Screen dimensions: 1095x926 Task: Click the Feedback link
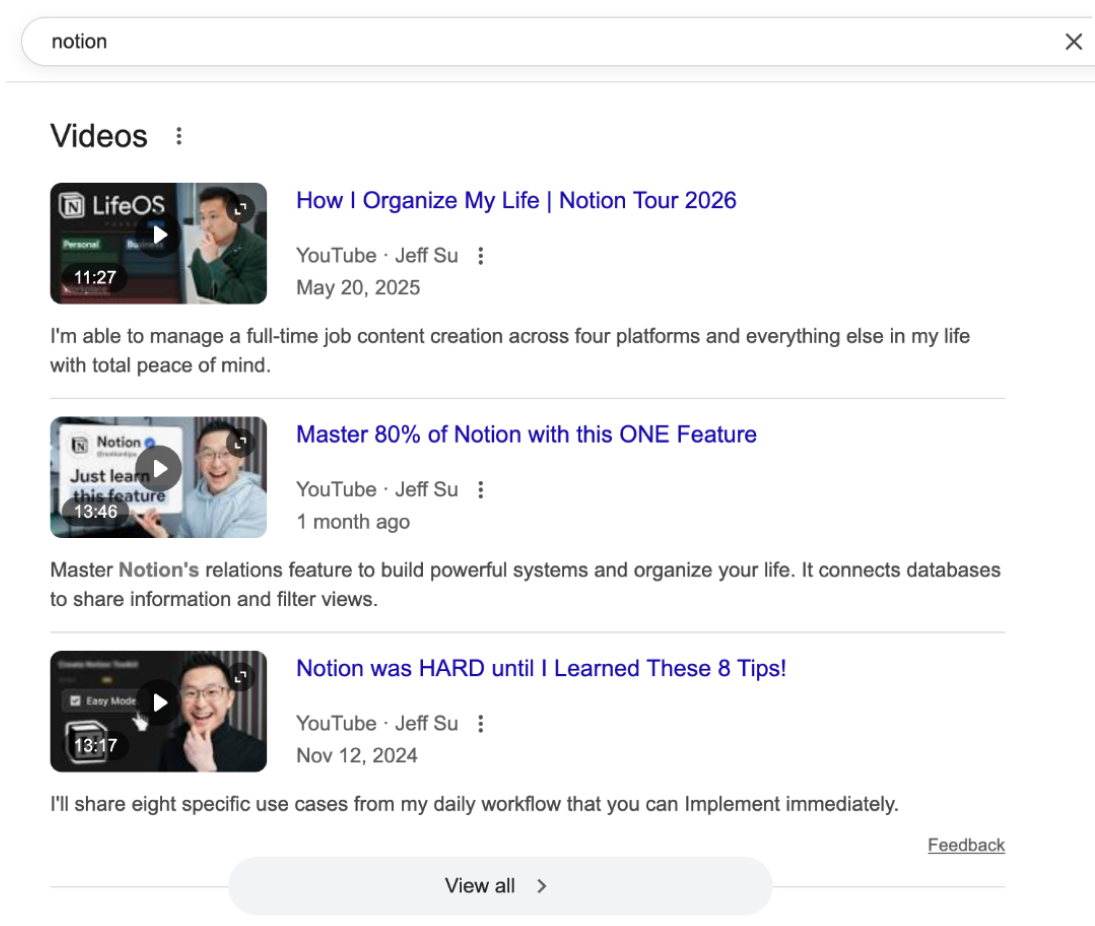click(x=966, y=845)
